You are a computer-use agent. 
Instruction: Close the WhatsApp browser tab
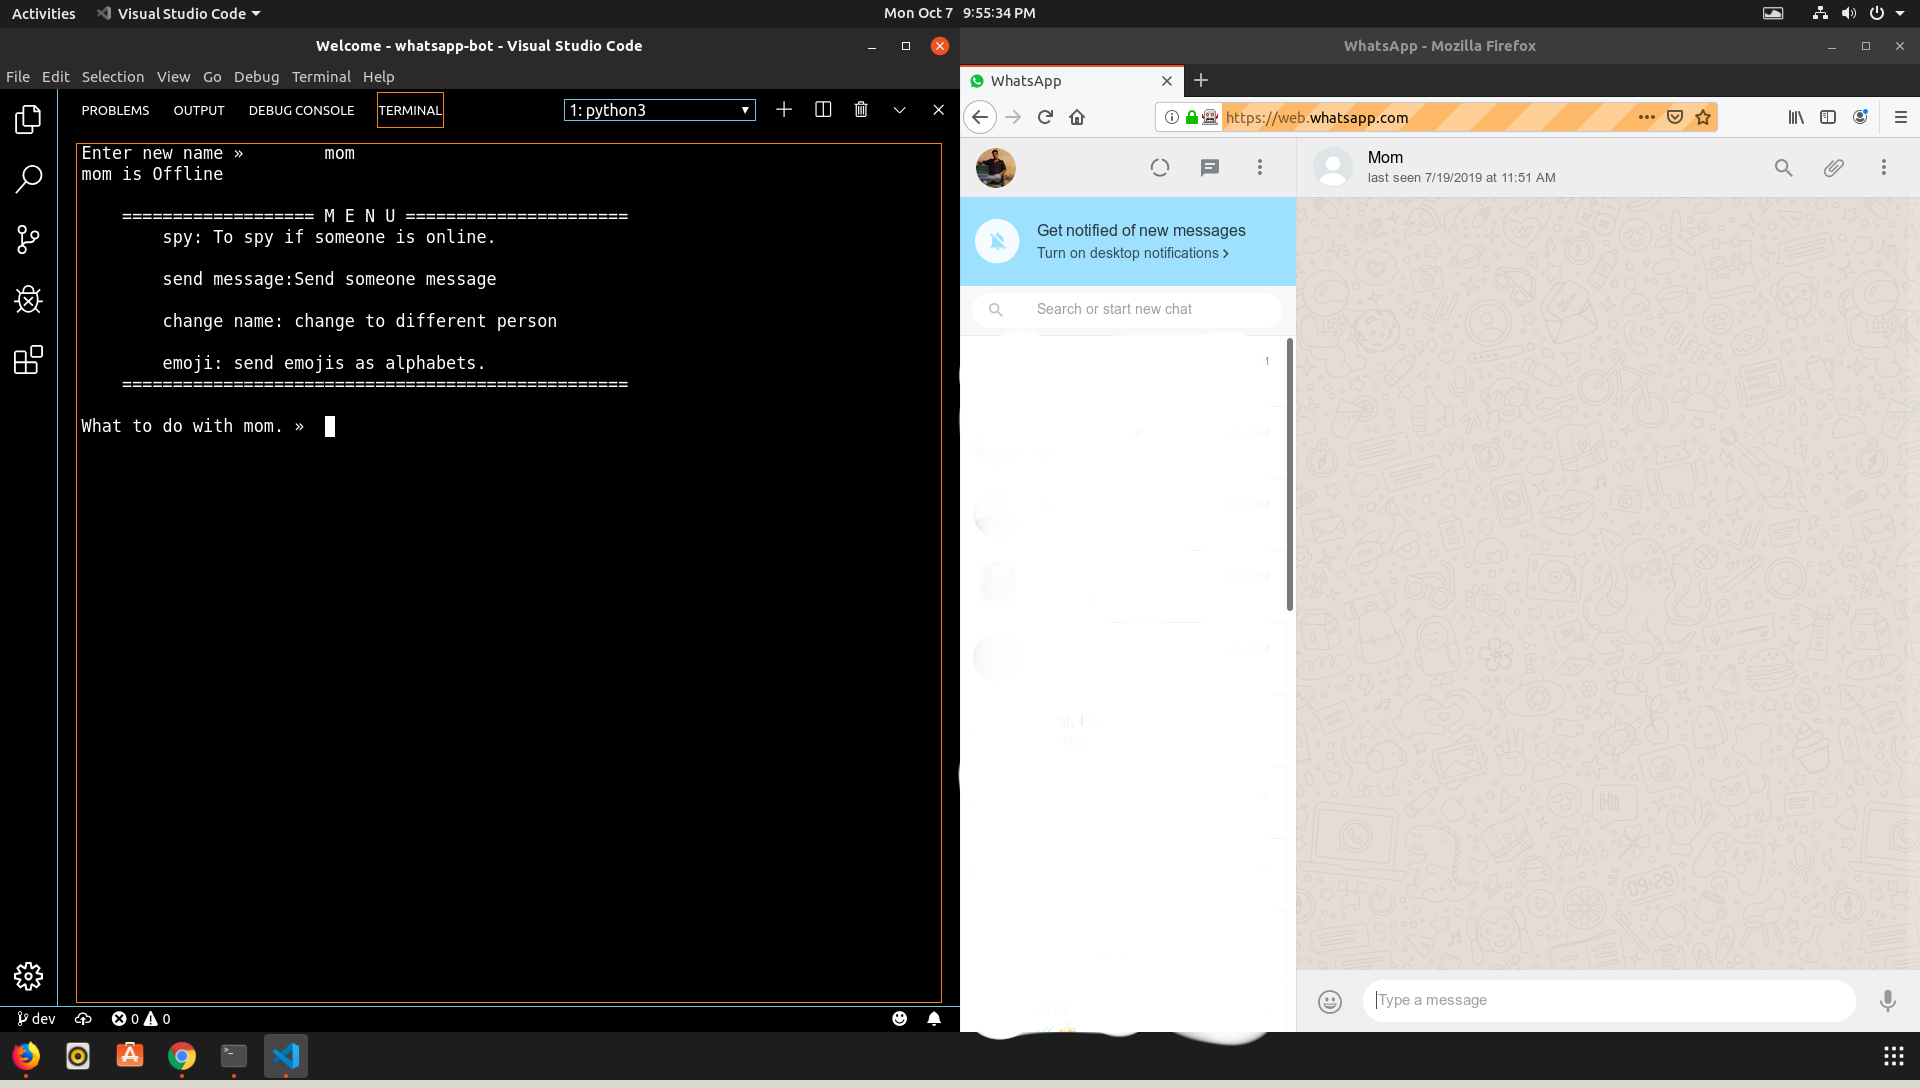coord(1167,81)
